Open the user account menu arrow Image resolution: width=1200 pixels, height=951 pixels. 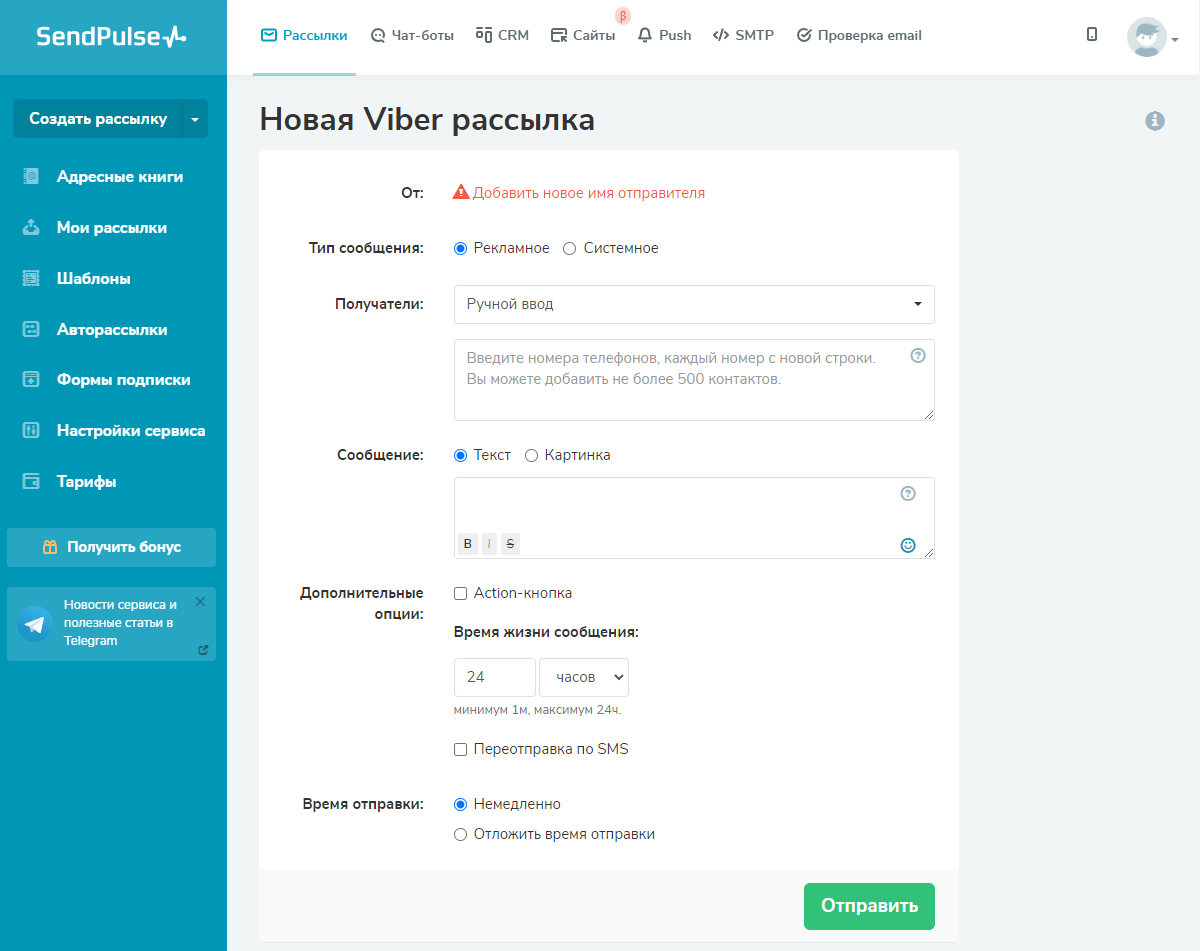pyautogui.click(x=1175, y=41)
